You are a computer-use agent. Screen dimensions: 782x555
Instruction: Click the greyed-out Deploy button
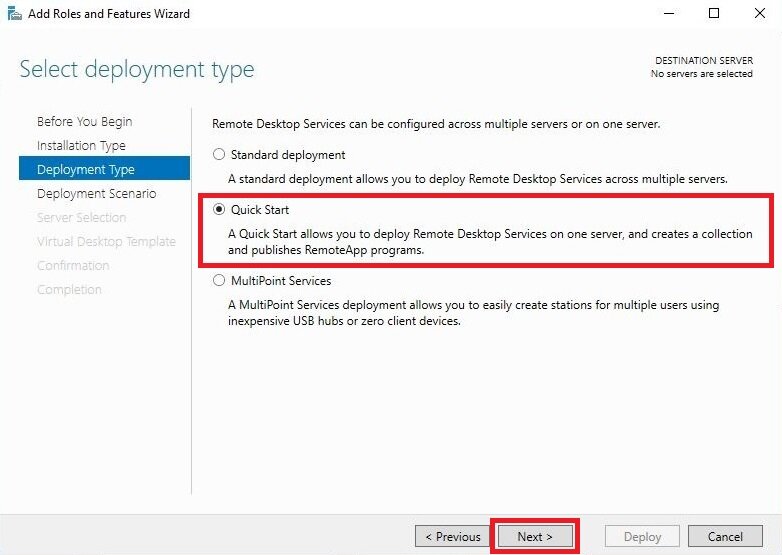pos(642,537)
